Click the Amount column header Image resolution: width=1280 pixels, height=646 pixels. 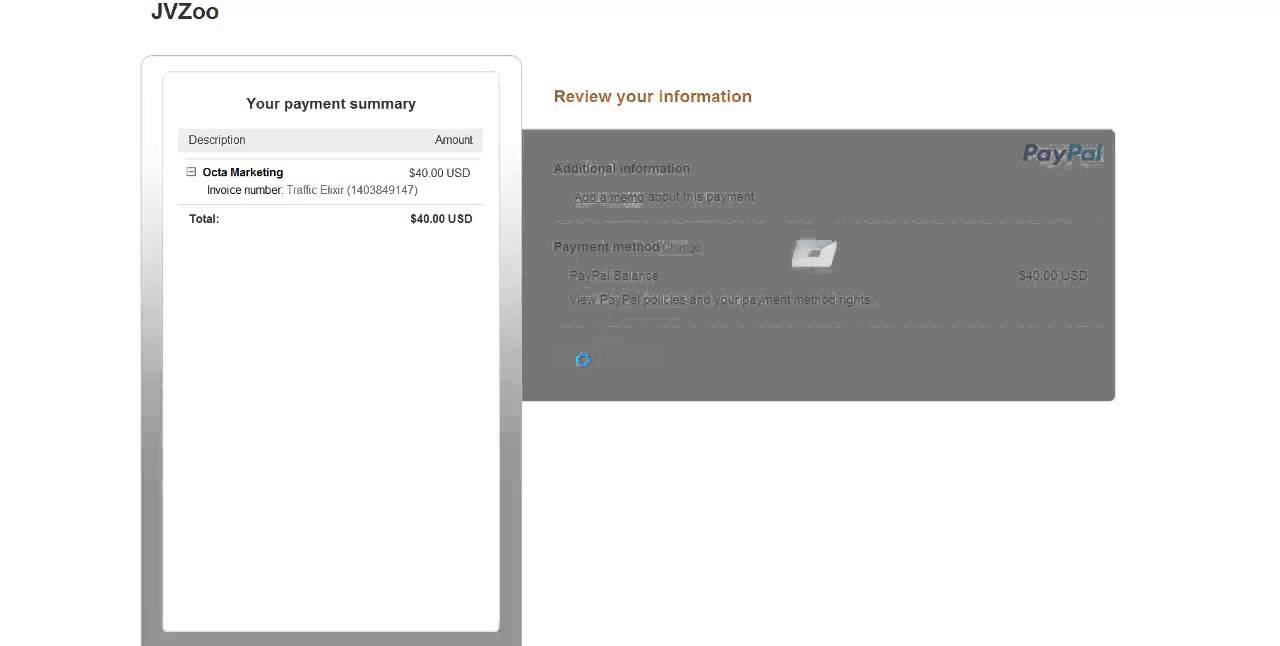tap(454, 140)
